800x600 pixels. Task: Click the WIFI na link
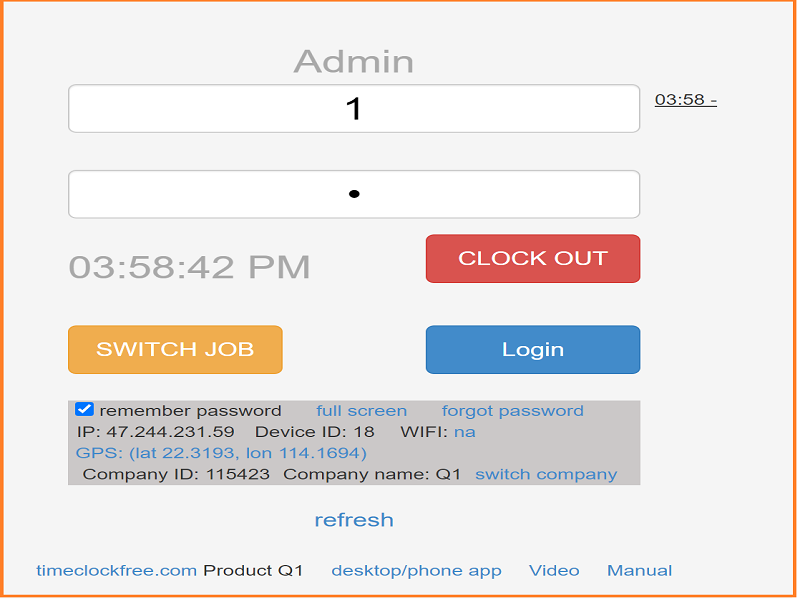coord(464,432)
